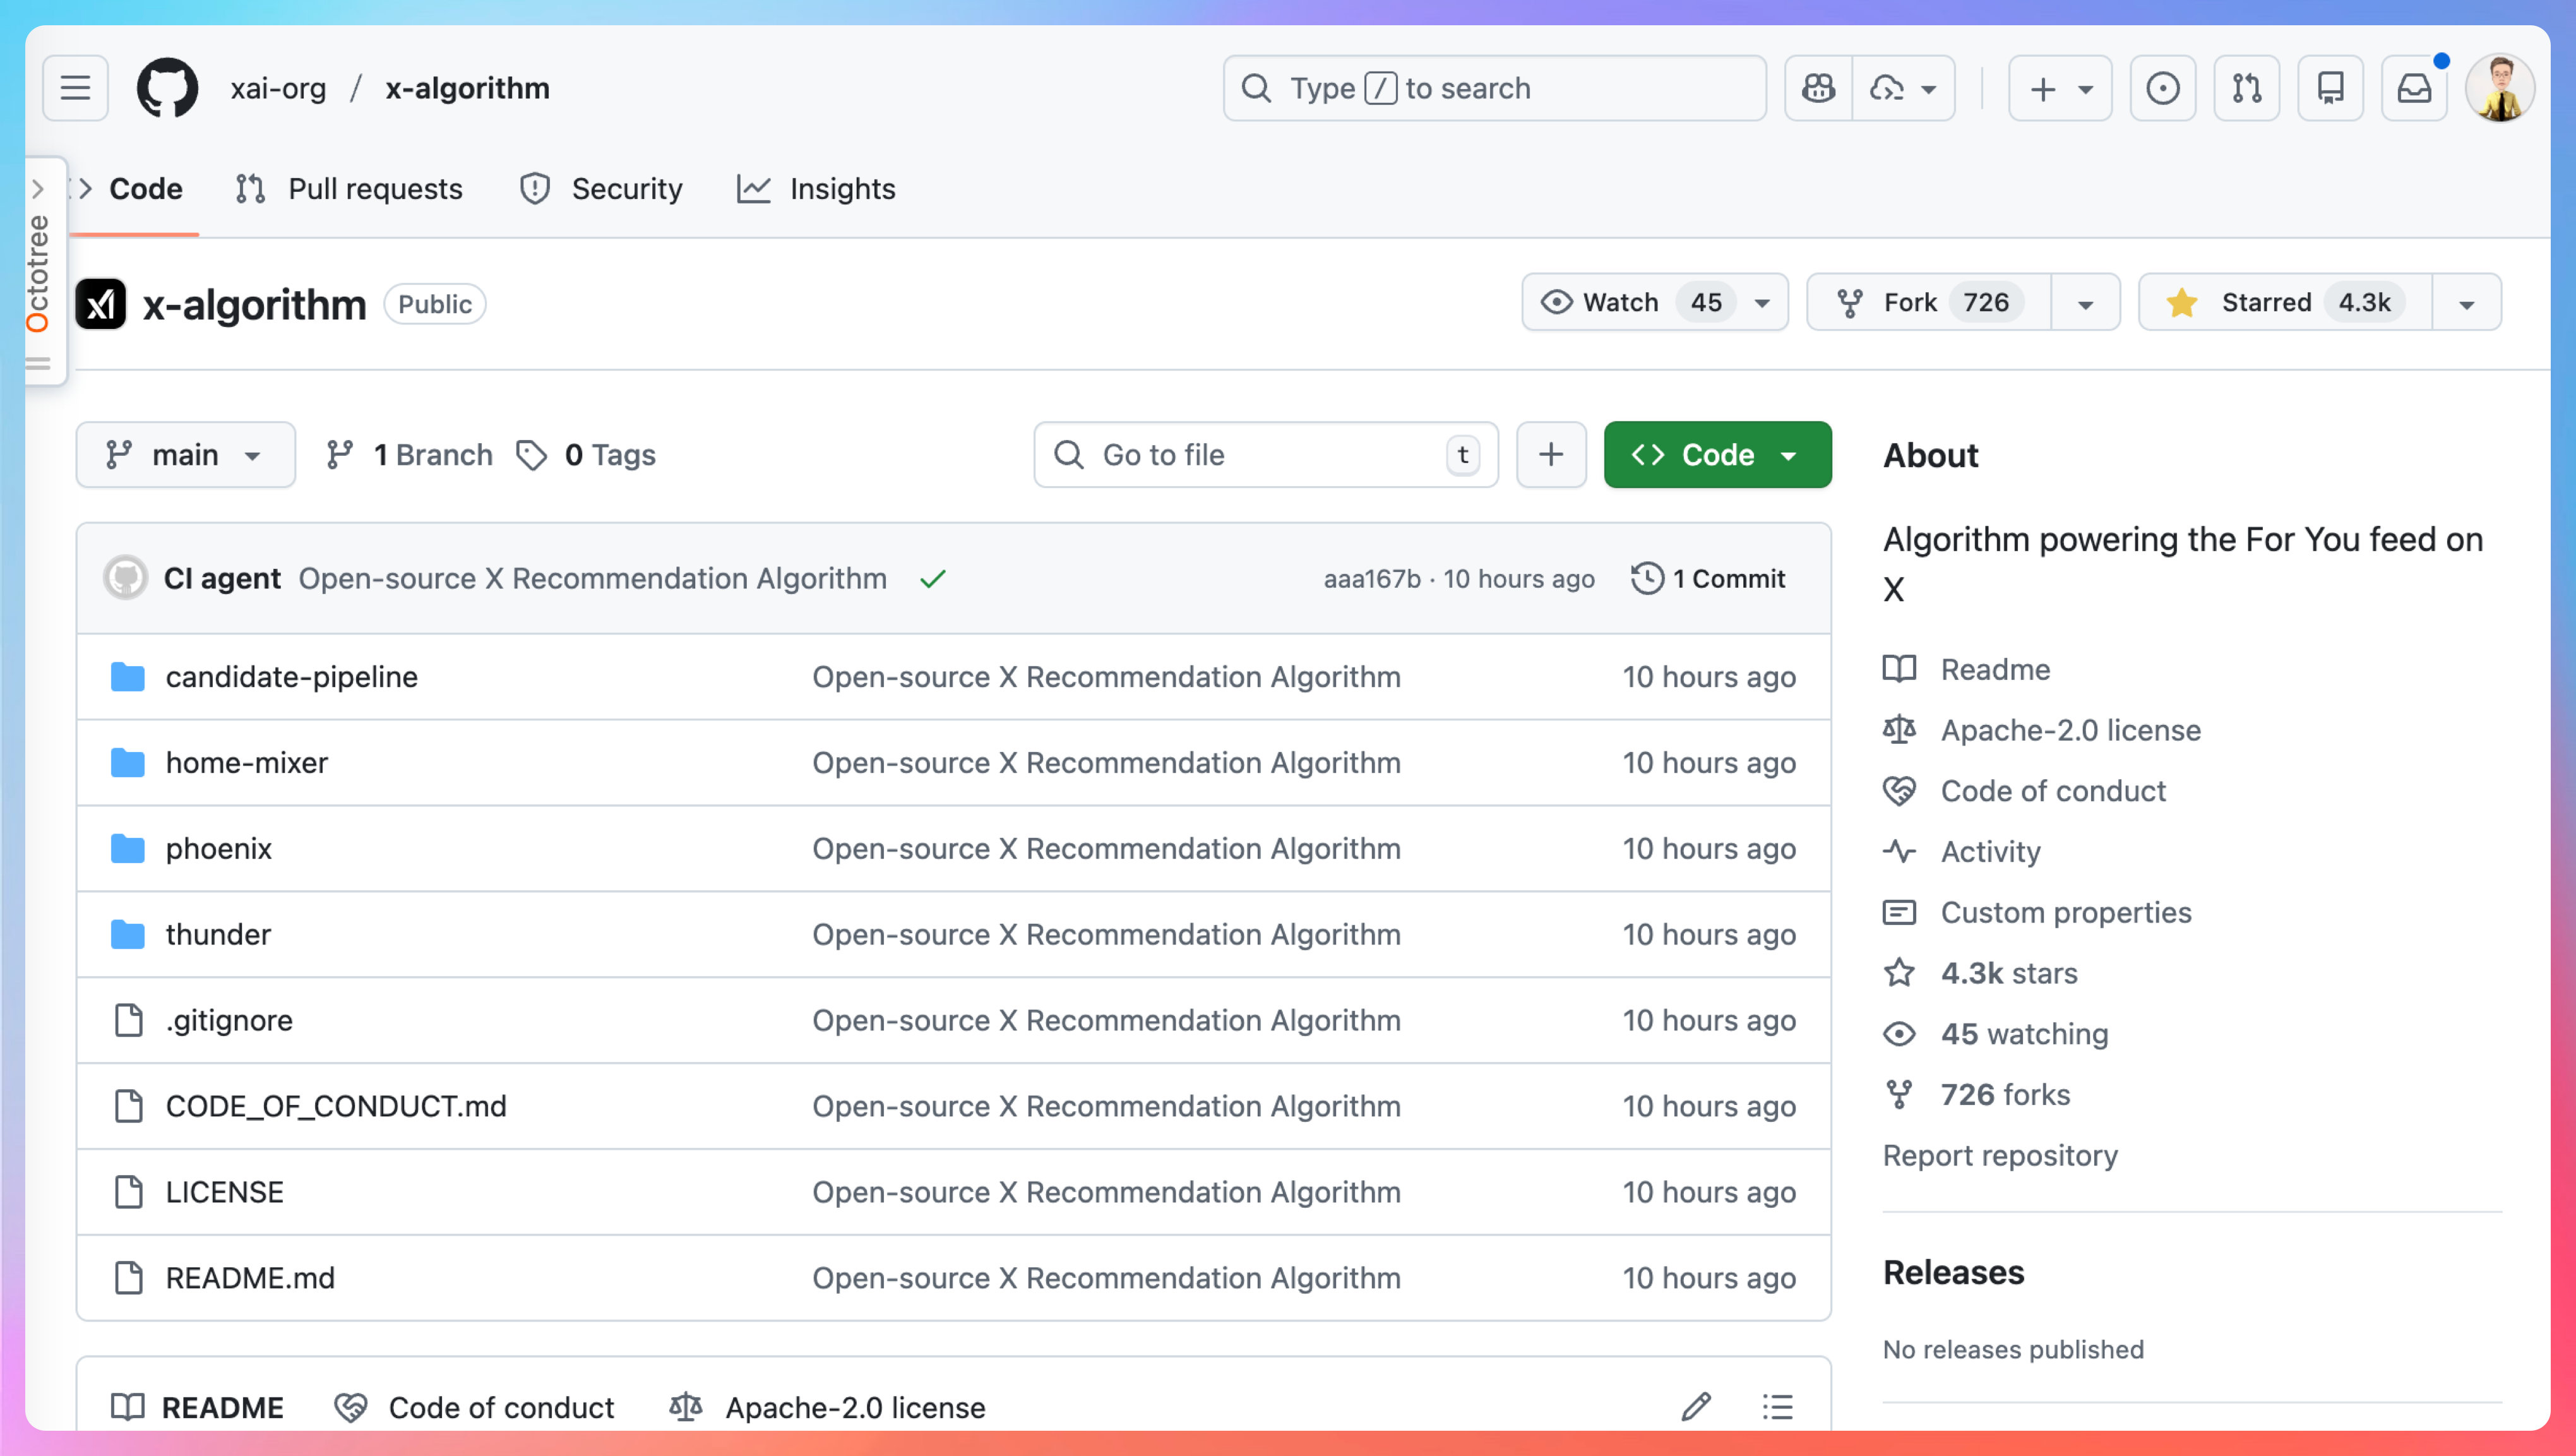Click the GitHub logo home icon
Viewport: 2576px width, 1456px height.
[167, 88]
